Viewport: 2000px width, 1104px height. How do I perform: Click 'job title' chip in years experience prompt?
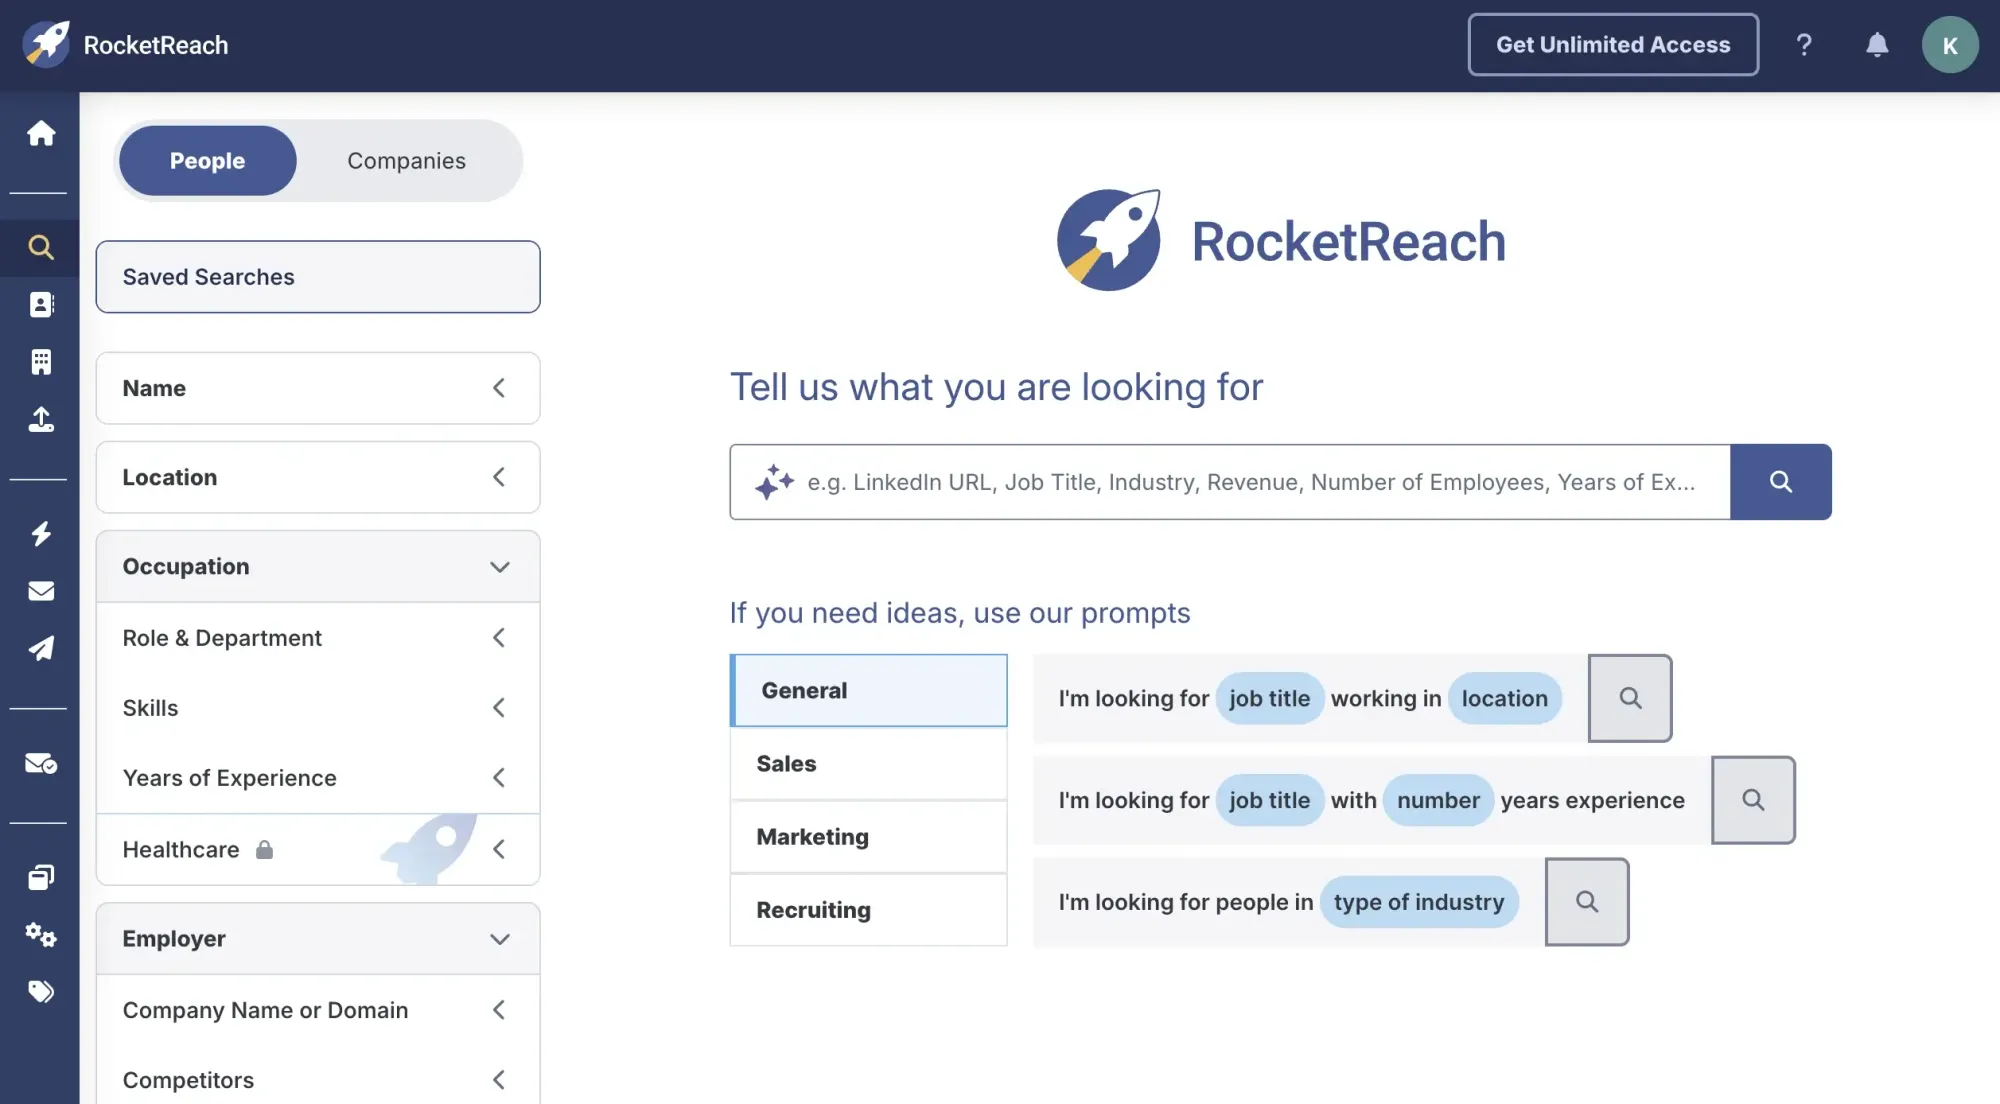(1269, 800)
